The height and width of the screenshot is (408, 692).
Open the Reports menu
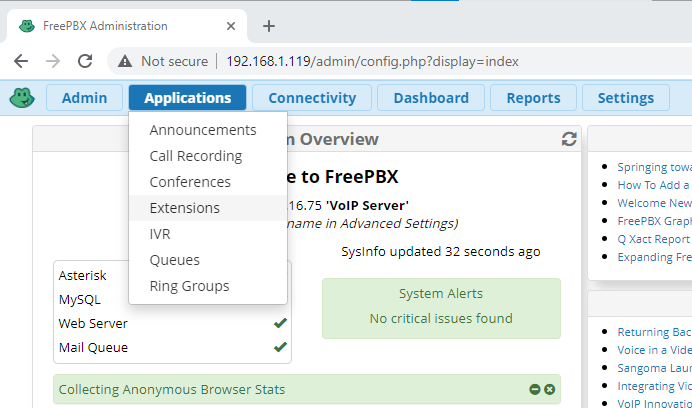tap(534, 98)
